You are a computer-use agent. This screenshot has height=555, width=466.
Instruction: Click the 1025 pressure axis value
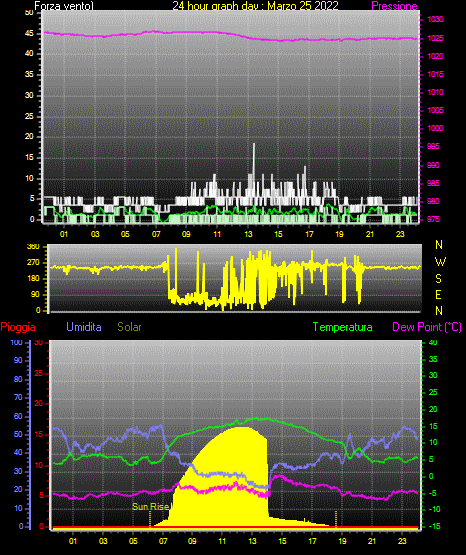pos(435,38)
